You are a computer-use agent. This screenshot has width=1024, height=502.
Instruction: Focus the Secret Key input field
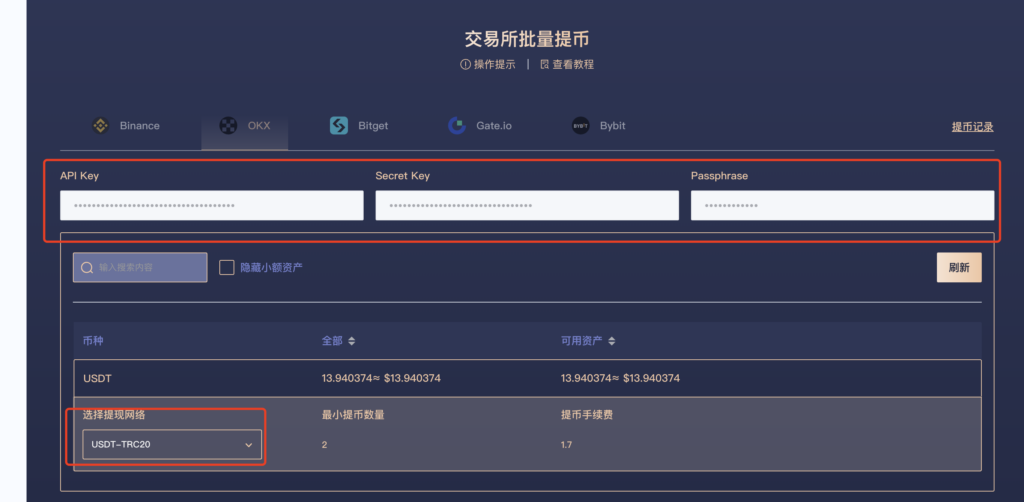point(527,206)
